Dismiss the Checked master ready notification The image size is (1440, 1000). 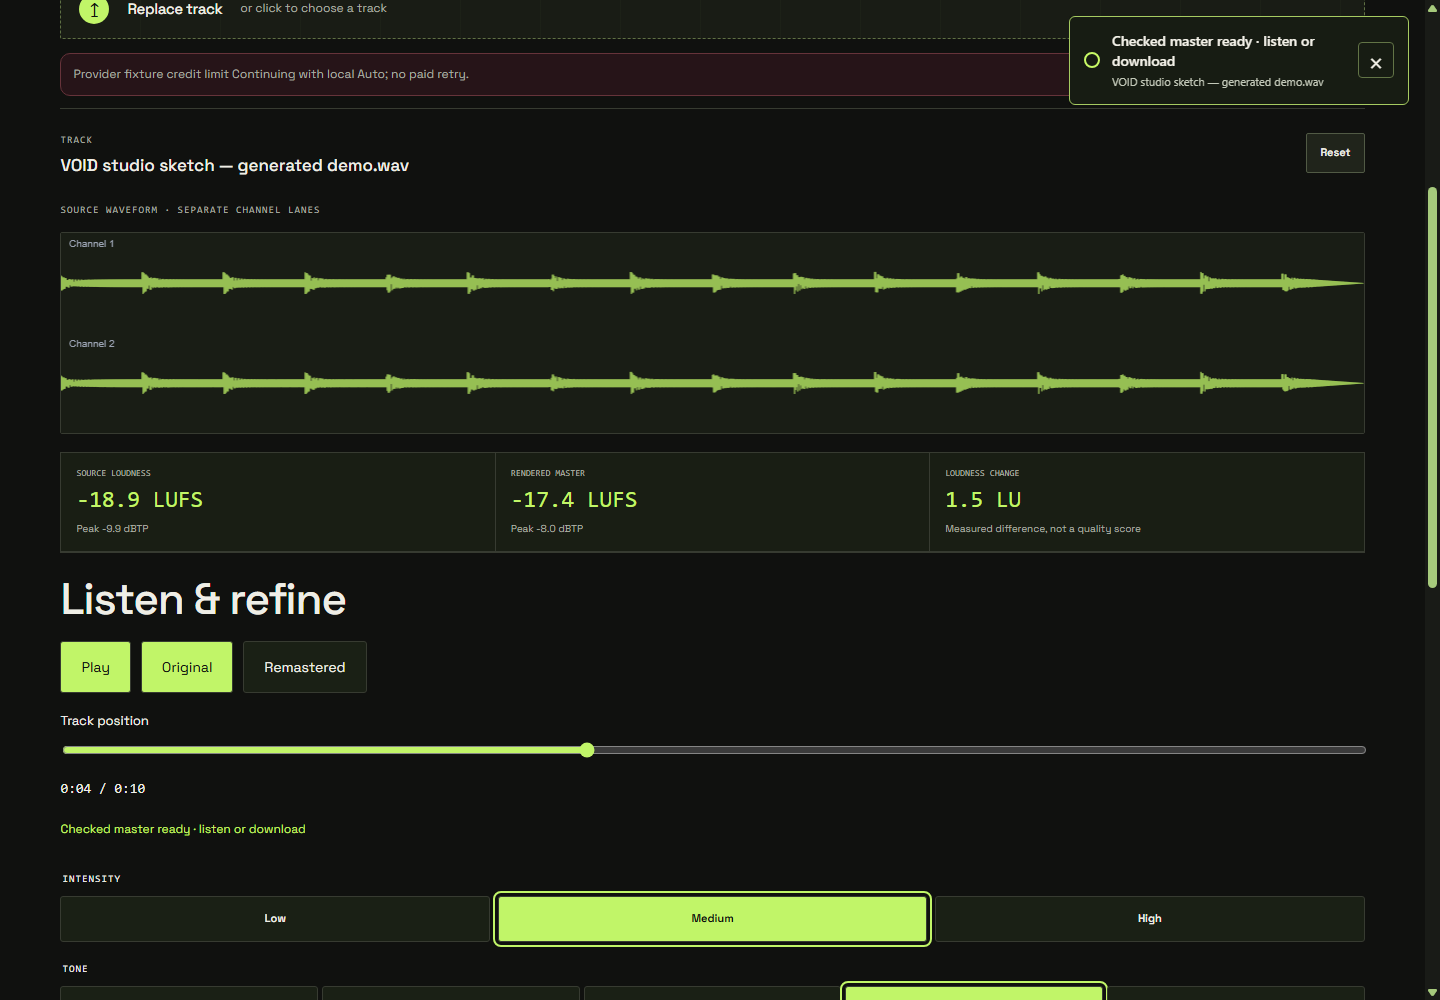1376,61
